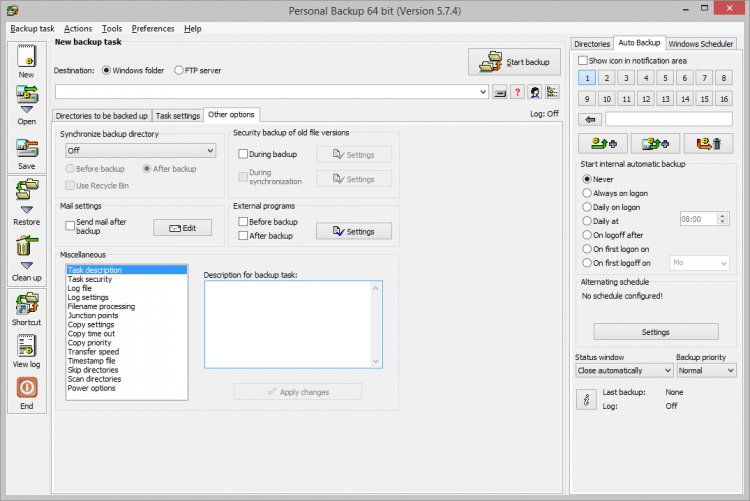
Task: Switch to Directories tab in right panel
Action: click(592, 44)
